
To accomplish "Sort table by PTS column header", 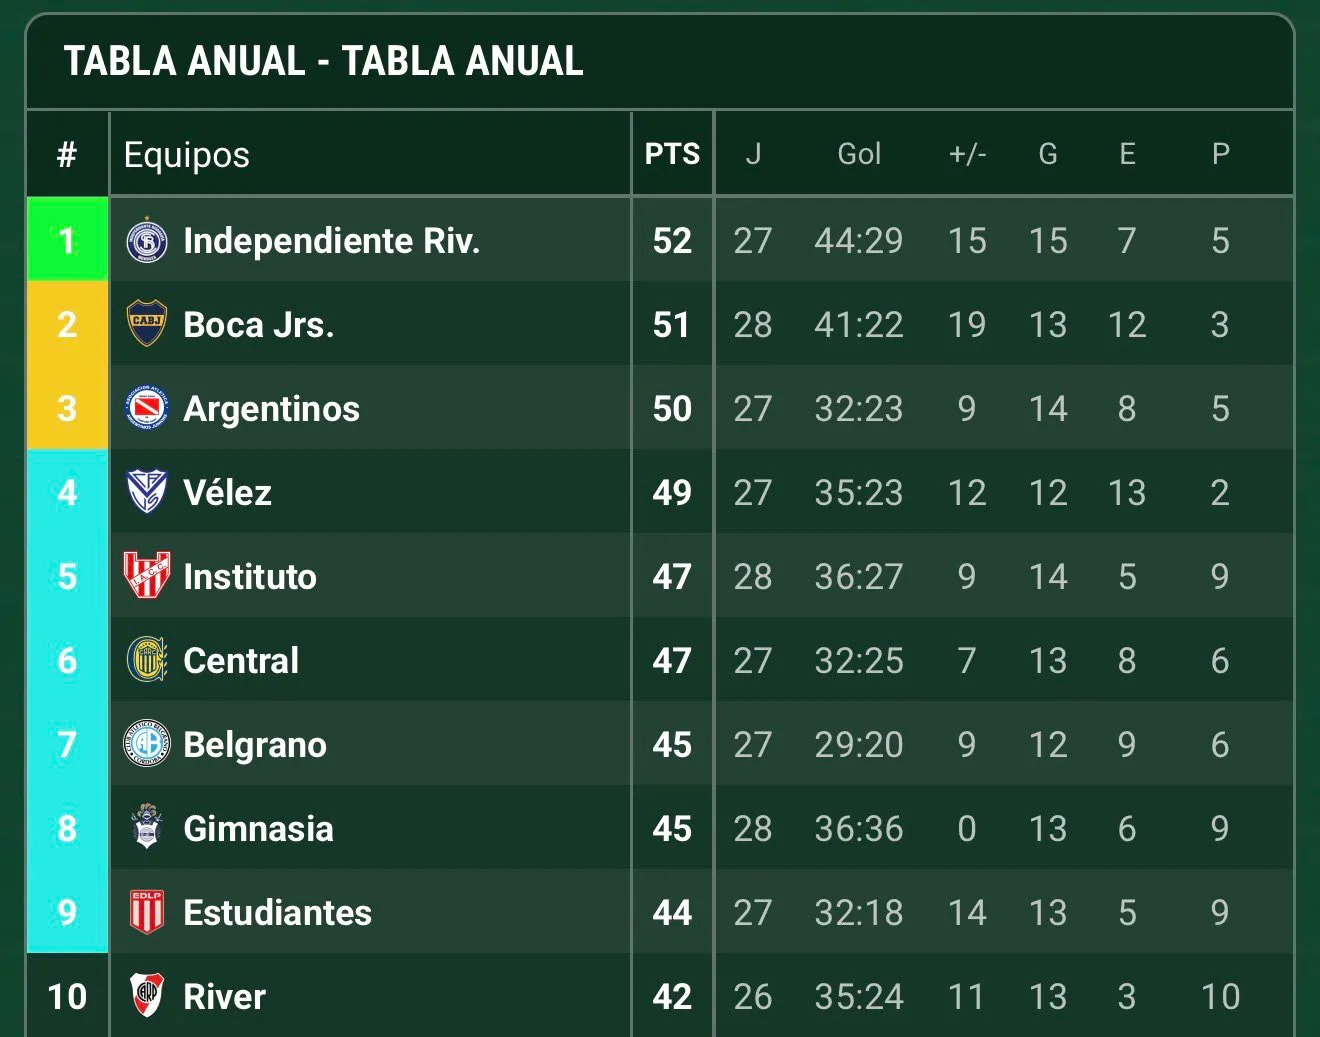I will [x=672, y=154].
